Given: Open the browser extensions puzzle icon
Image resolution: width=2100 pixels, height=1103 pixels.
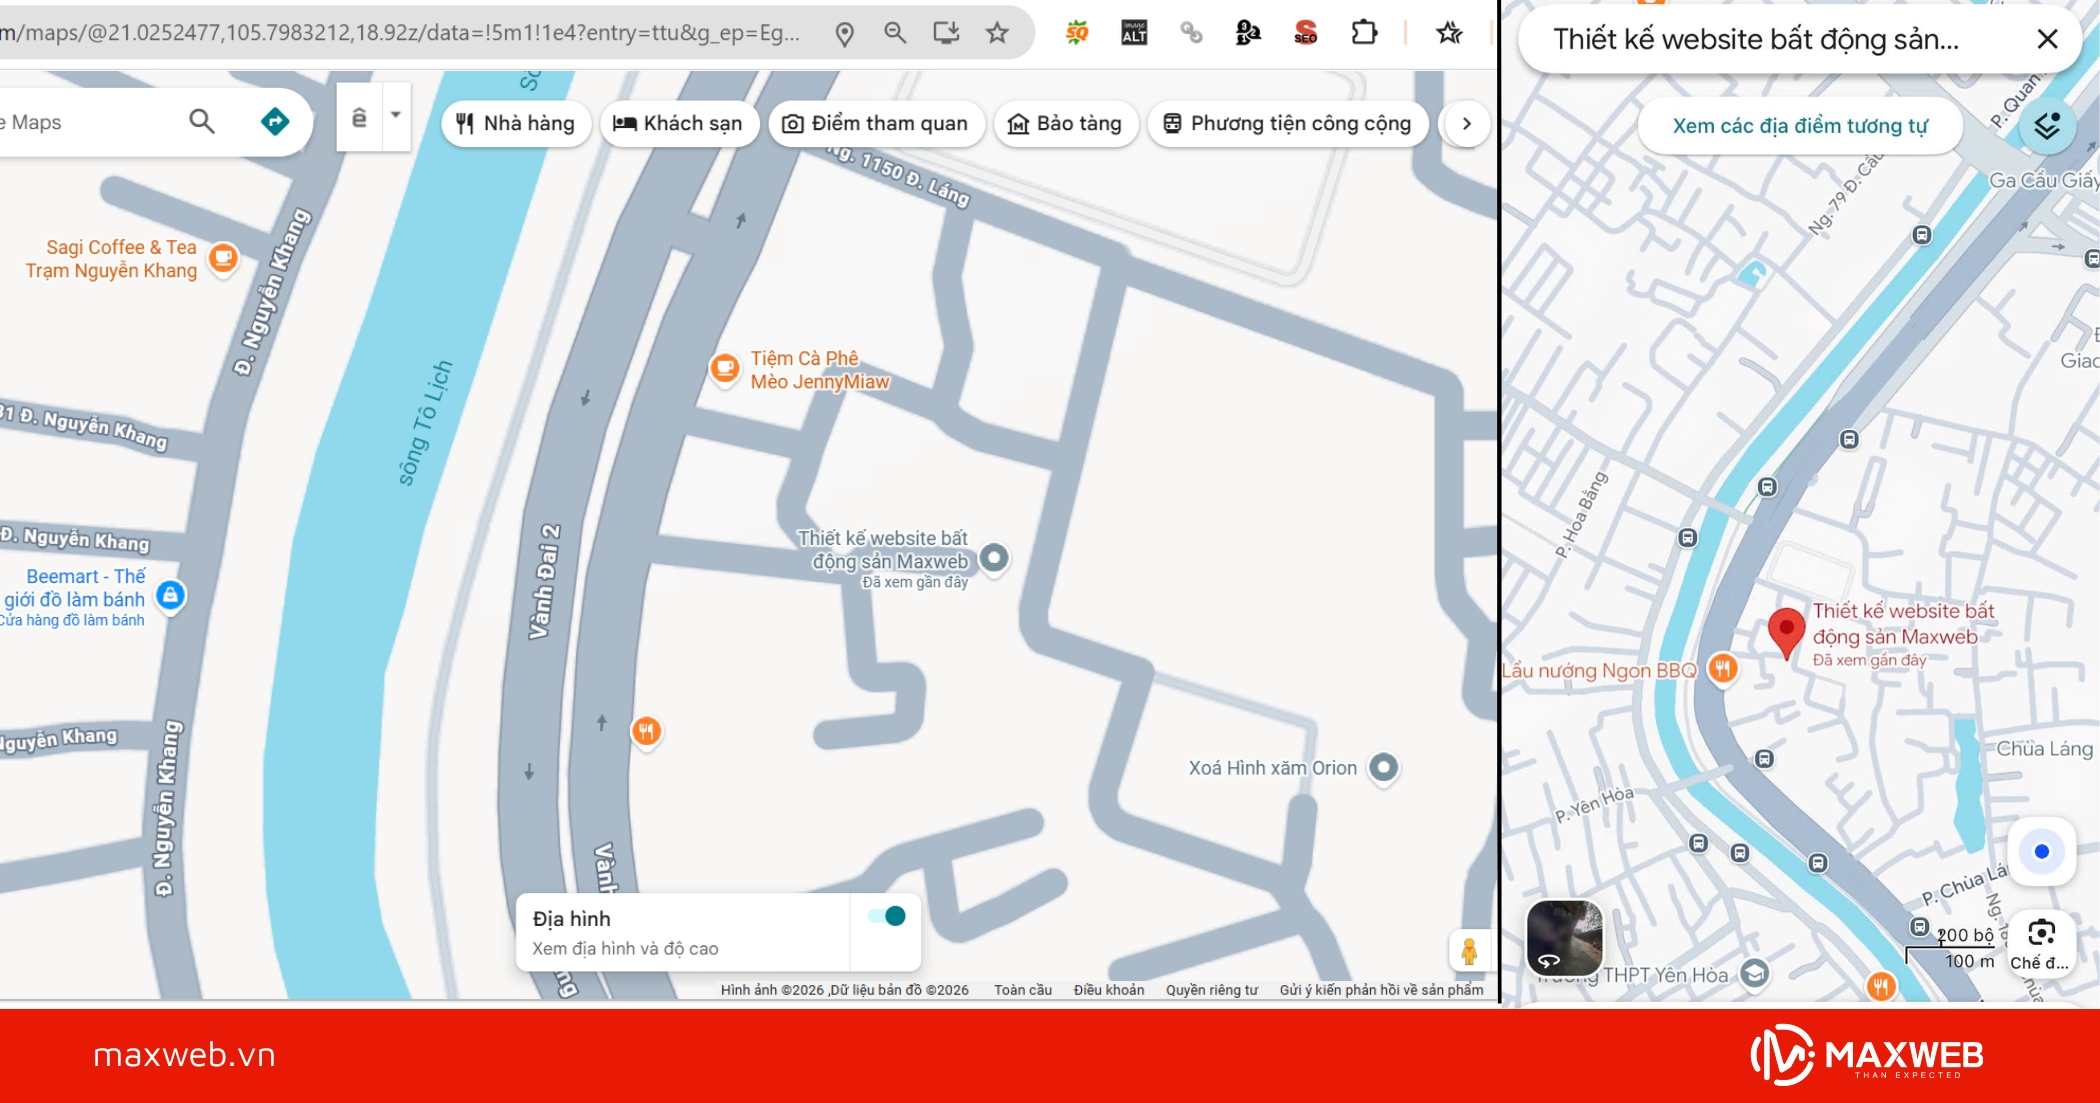Looking at the screenshot, I should click(x=1364, y=33).
